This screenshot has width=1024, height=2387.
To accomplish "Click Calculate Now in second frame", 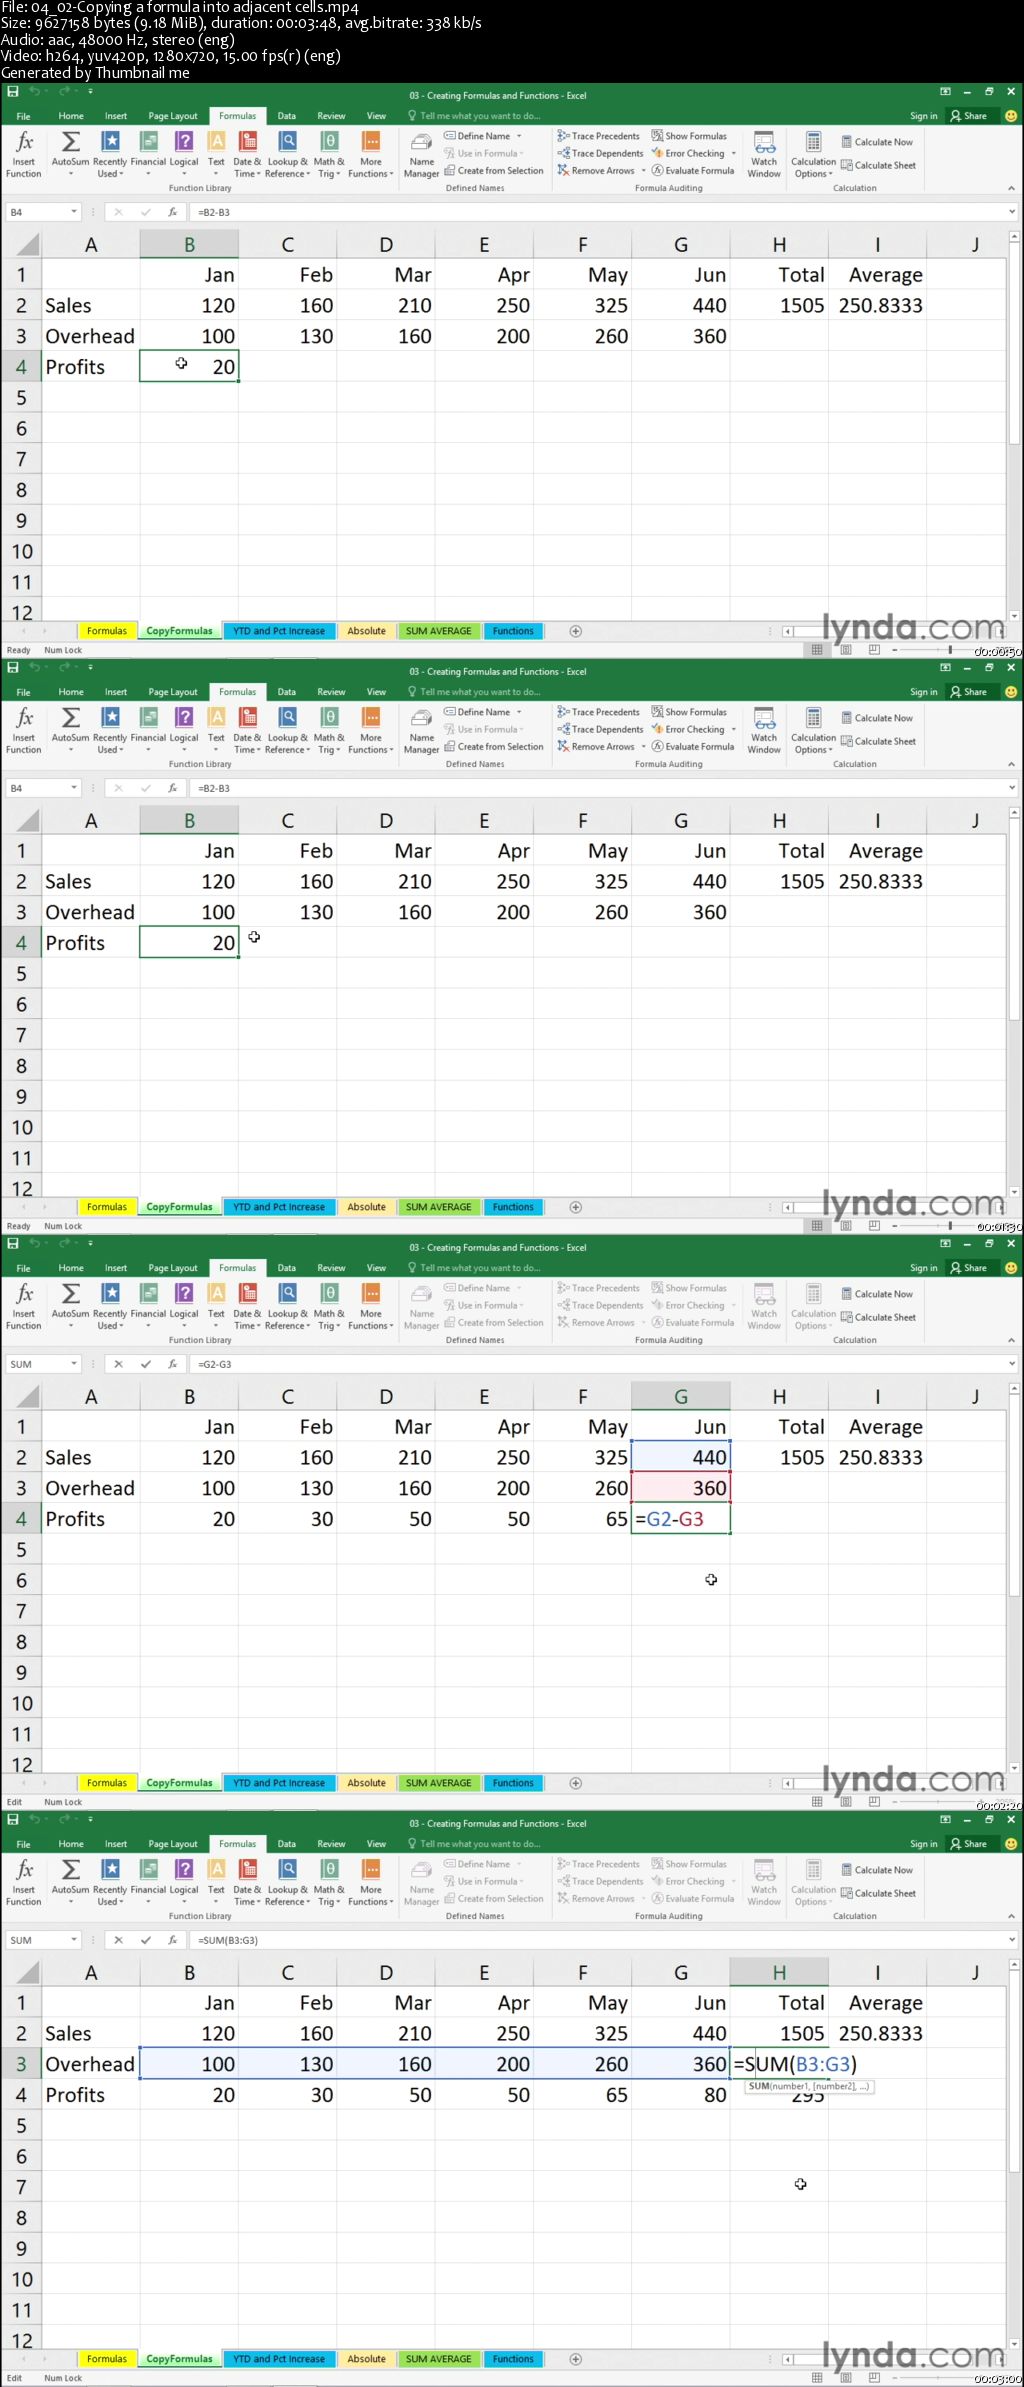I will 877,718.
